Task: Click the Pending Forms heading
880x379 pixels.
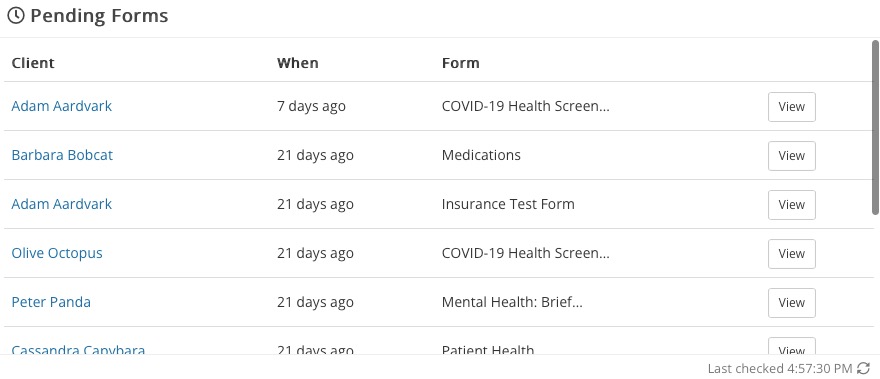Action: point(99,16)
